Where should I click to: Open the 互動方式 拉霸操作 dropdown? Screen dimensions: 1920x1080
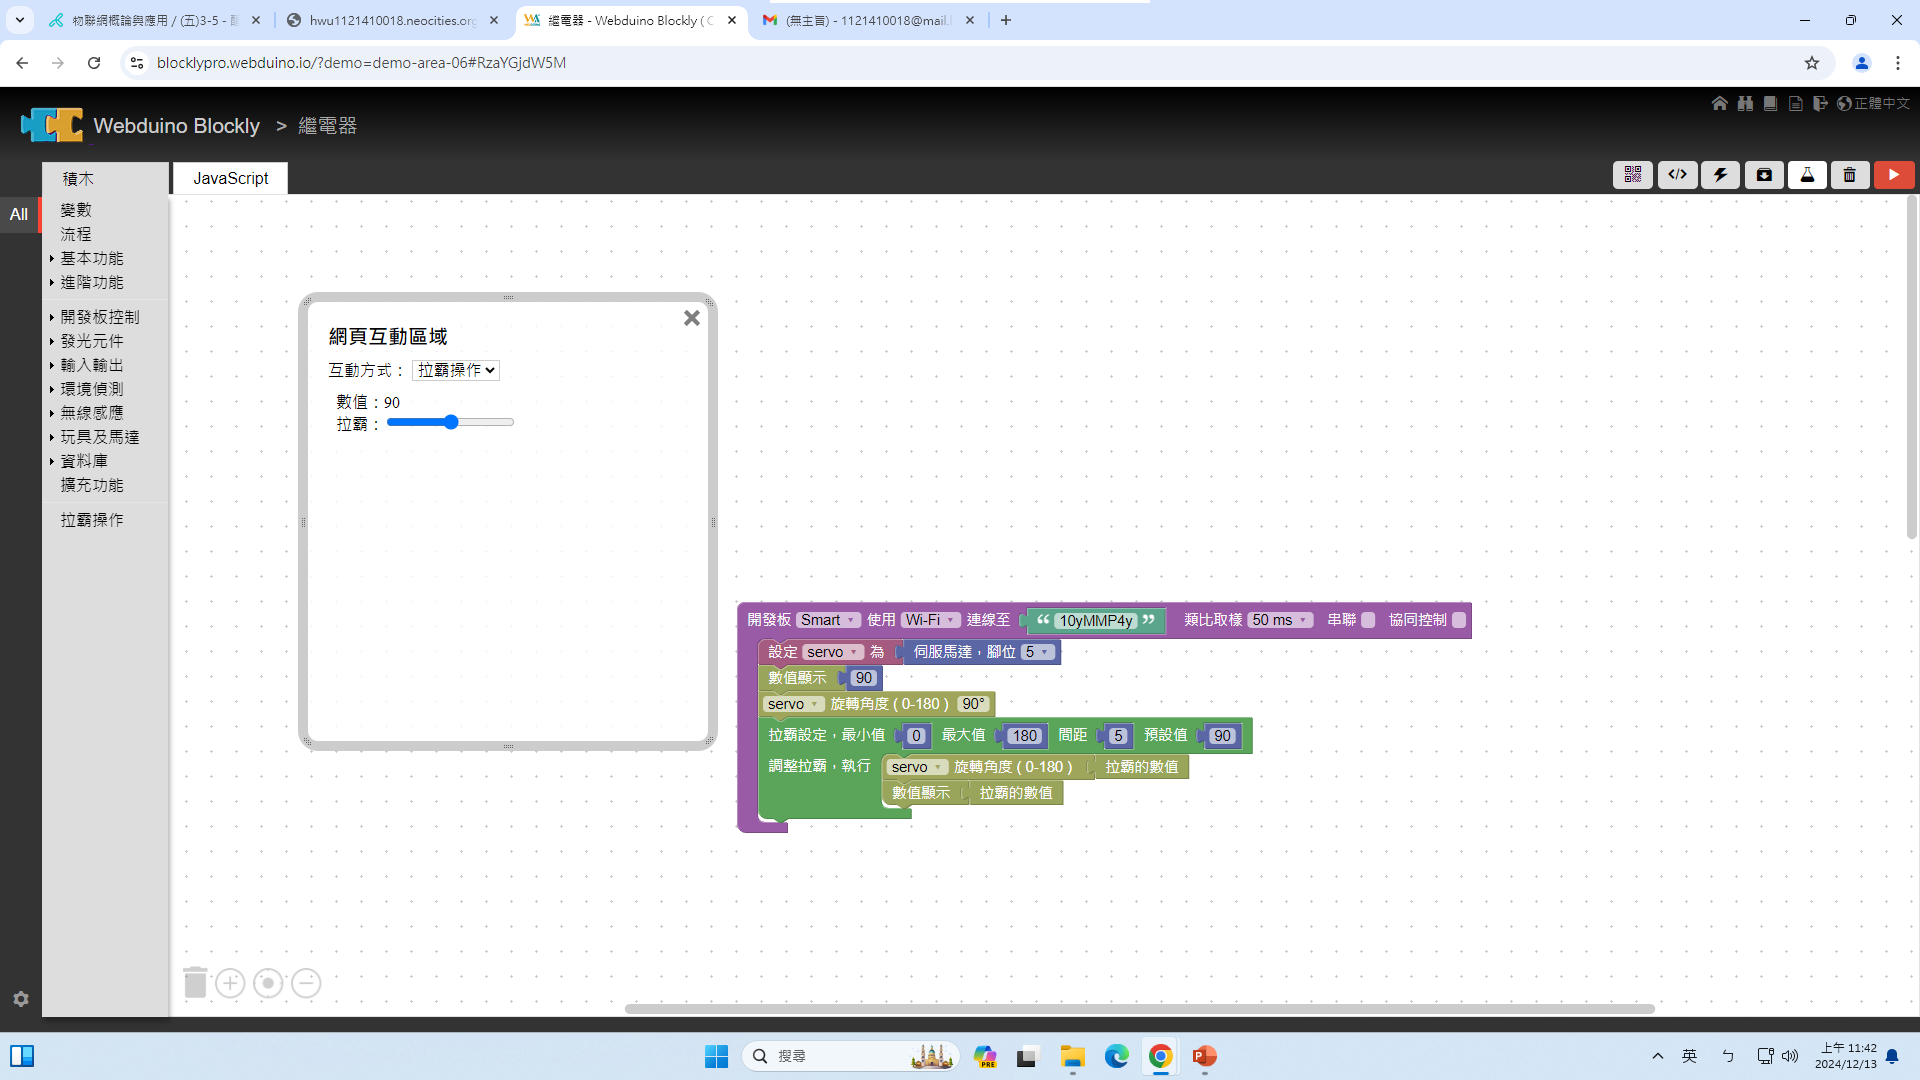click(456, 370)
